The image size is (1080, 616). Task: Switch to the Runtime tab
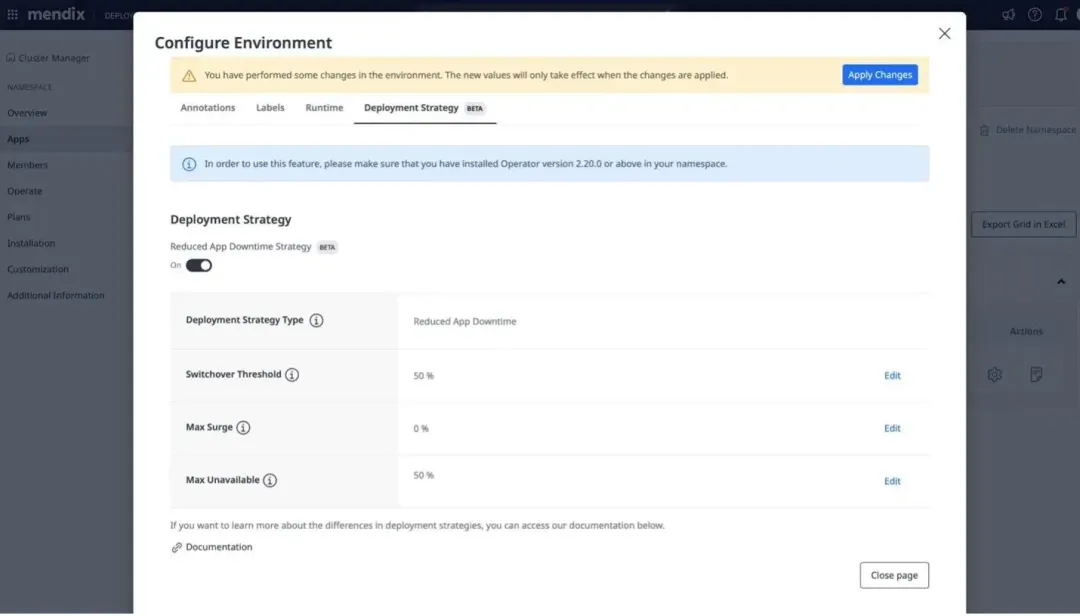tap(324, 108)
